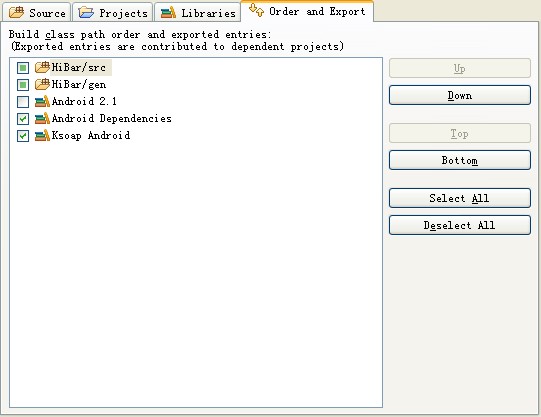This screenshot has width=541, height=417.
Task: Click the Ksoap Android library icon
Action: click(x=42, y=135)
